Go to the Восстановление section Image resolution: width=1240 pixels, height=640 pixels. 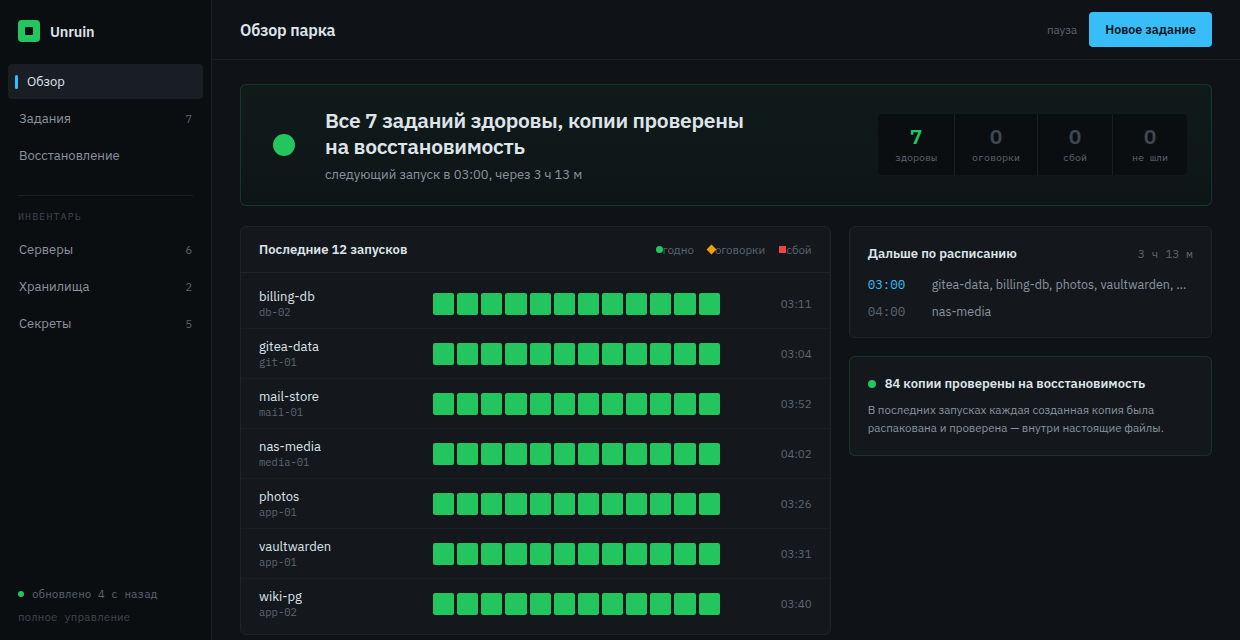click(x=106, y=156)
